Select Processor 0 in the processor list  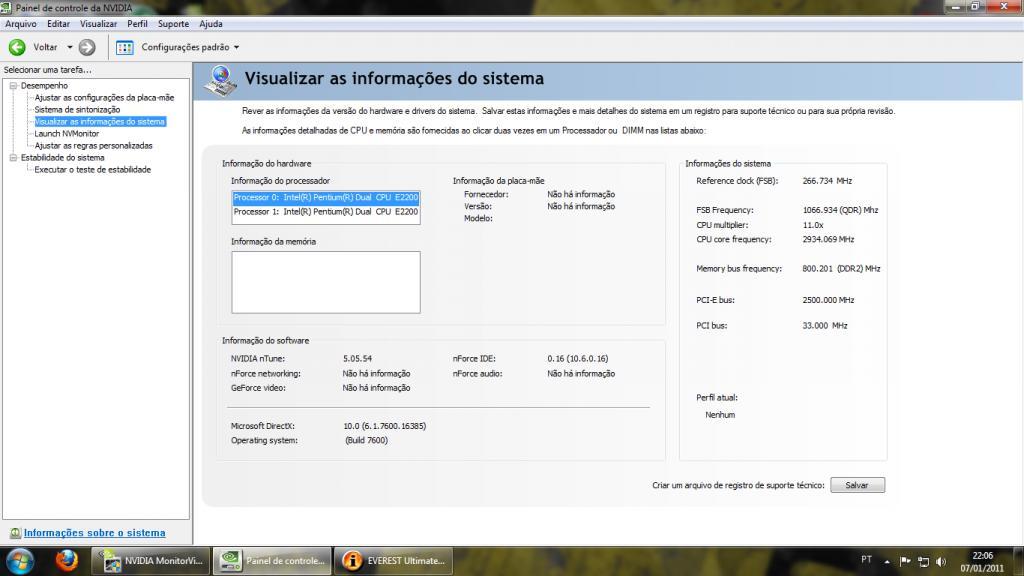pyautogui.click(x=326, y=197)
